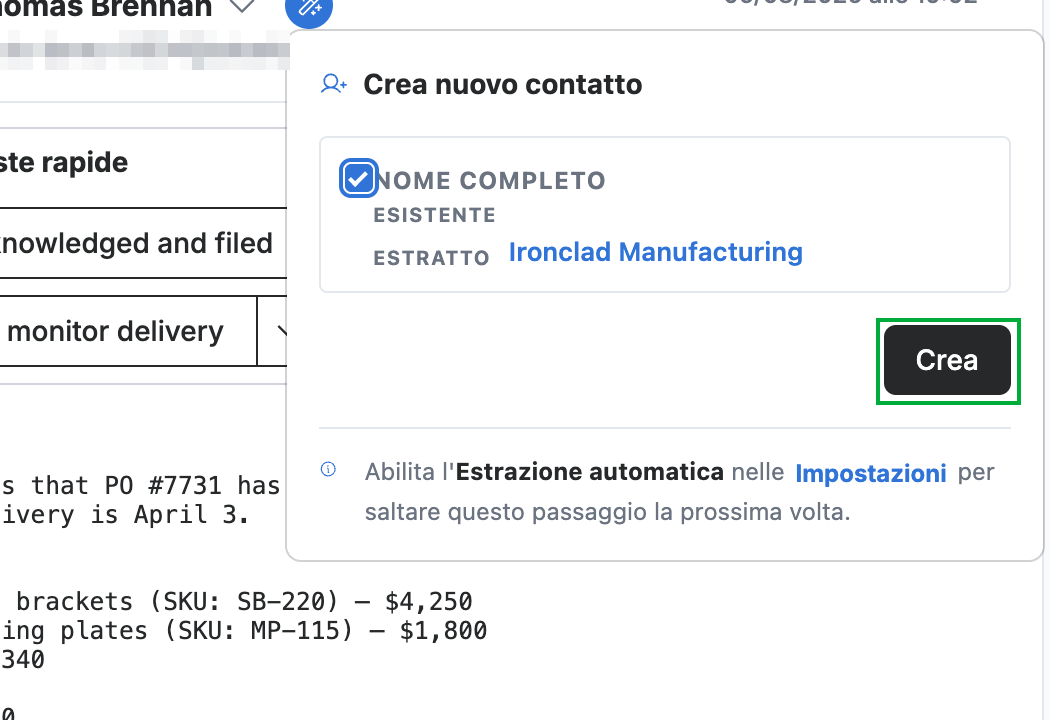Click the Ironclad Manufacturing extracted value

(656, 253)
